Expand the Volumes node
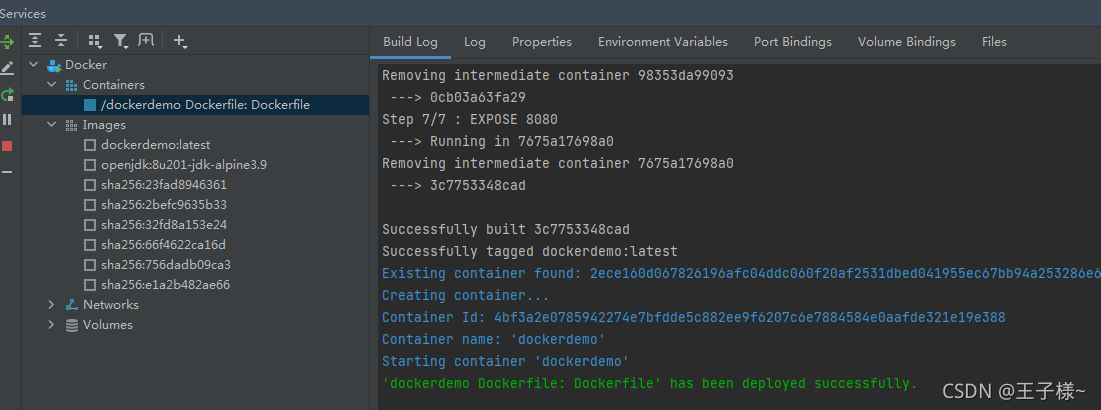This screenshot has height=410, width=1101. (x=51, y=325)
